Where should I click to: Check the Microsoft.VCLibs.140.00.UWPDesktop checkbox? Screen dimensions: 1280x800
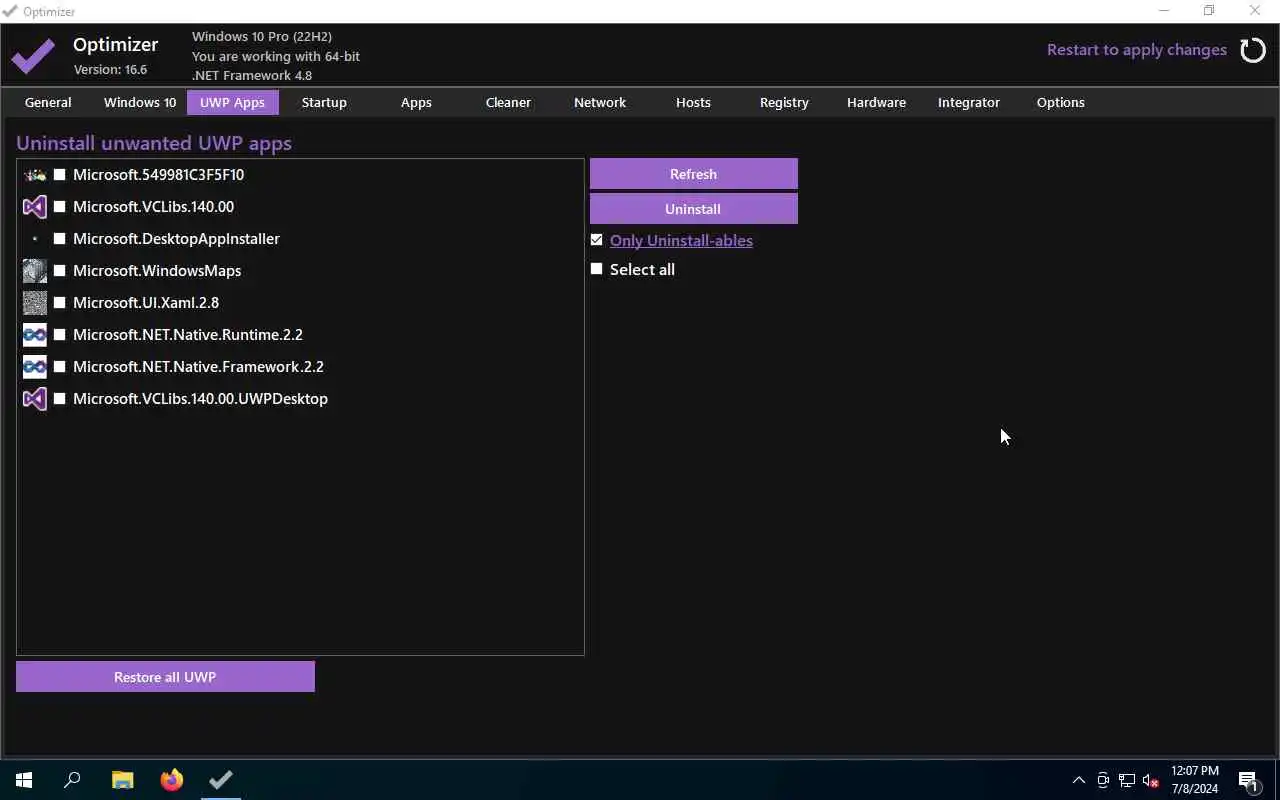(60, 399)
